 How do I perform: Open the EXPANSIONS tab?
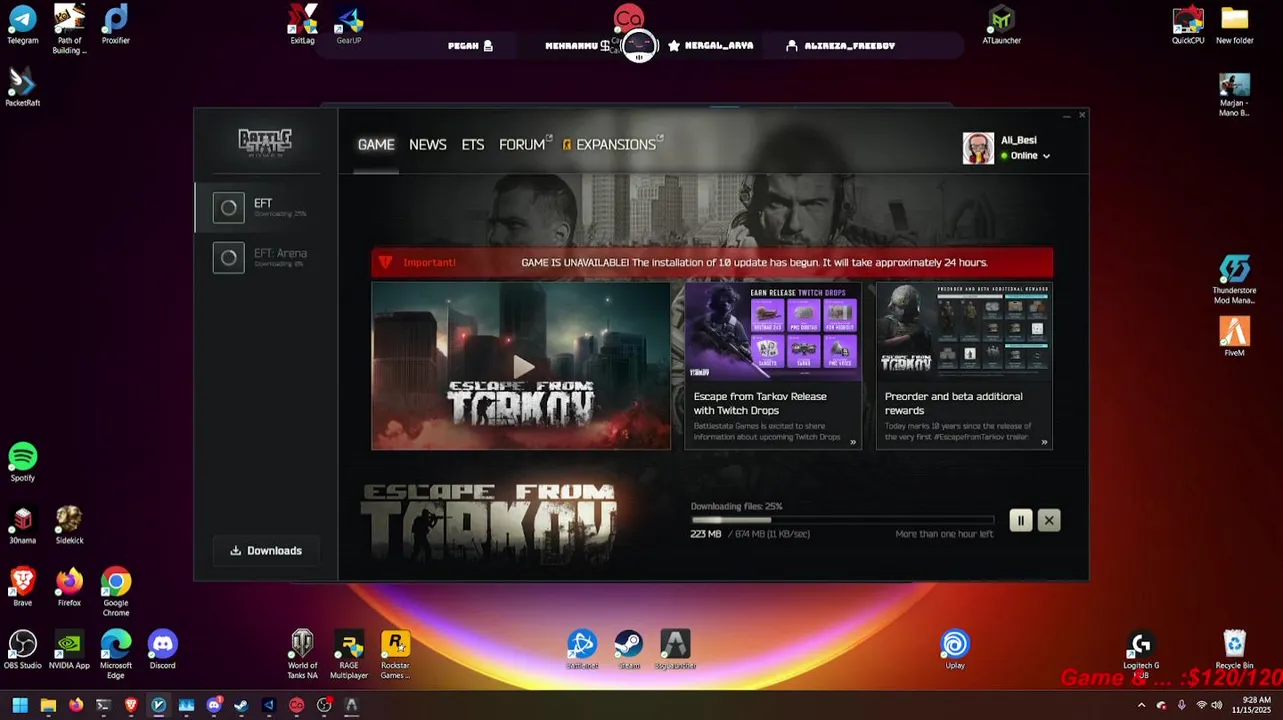[612, 145]
